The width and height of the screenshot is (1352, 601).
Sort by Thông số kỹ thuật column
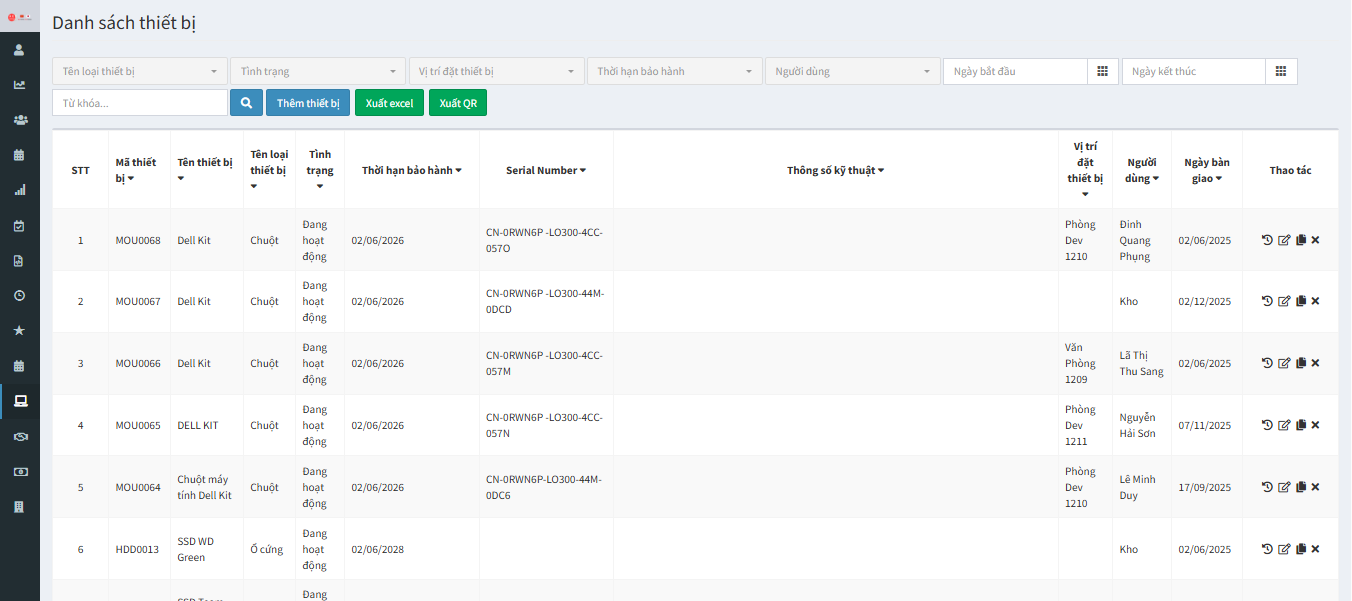835,171
